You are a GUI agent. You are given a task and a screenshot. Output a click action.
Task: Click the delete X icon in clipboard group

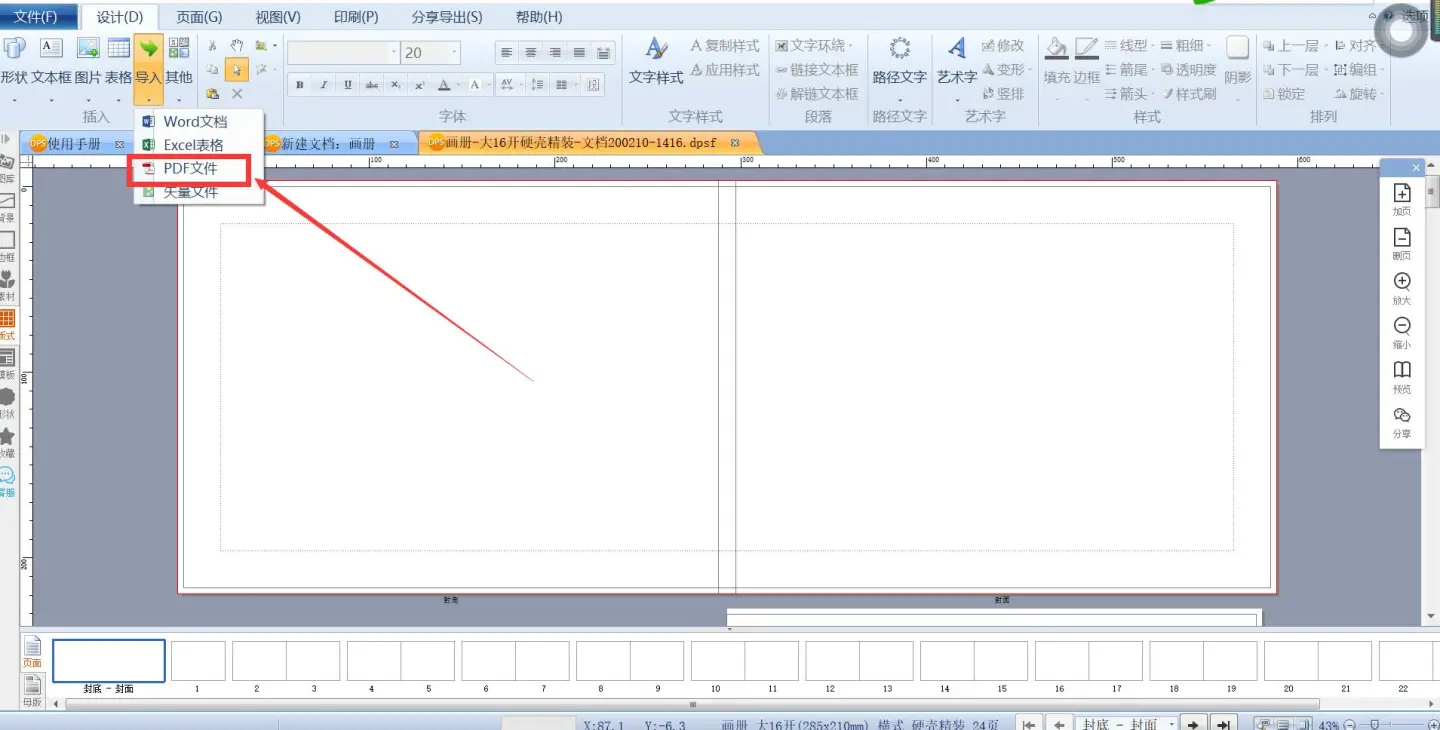tap(237, 94)
